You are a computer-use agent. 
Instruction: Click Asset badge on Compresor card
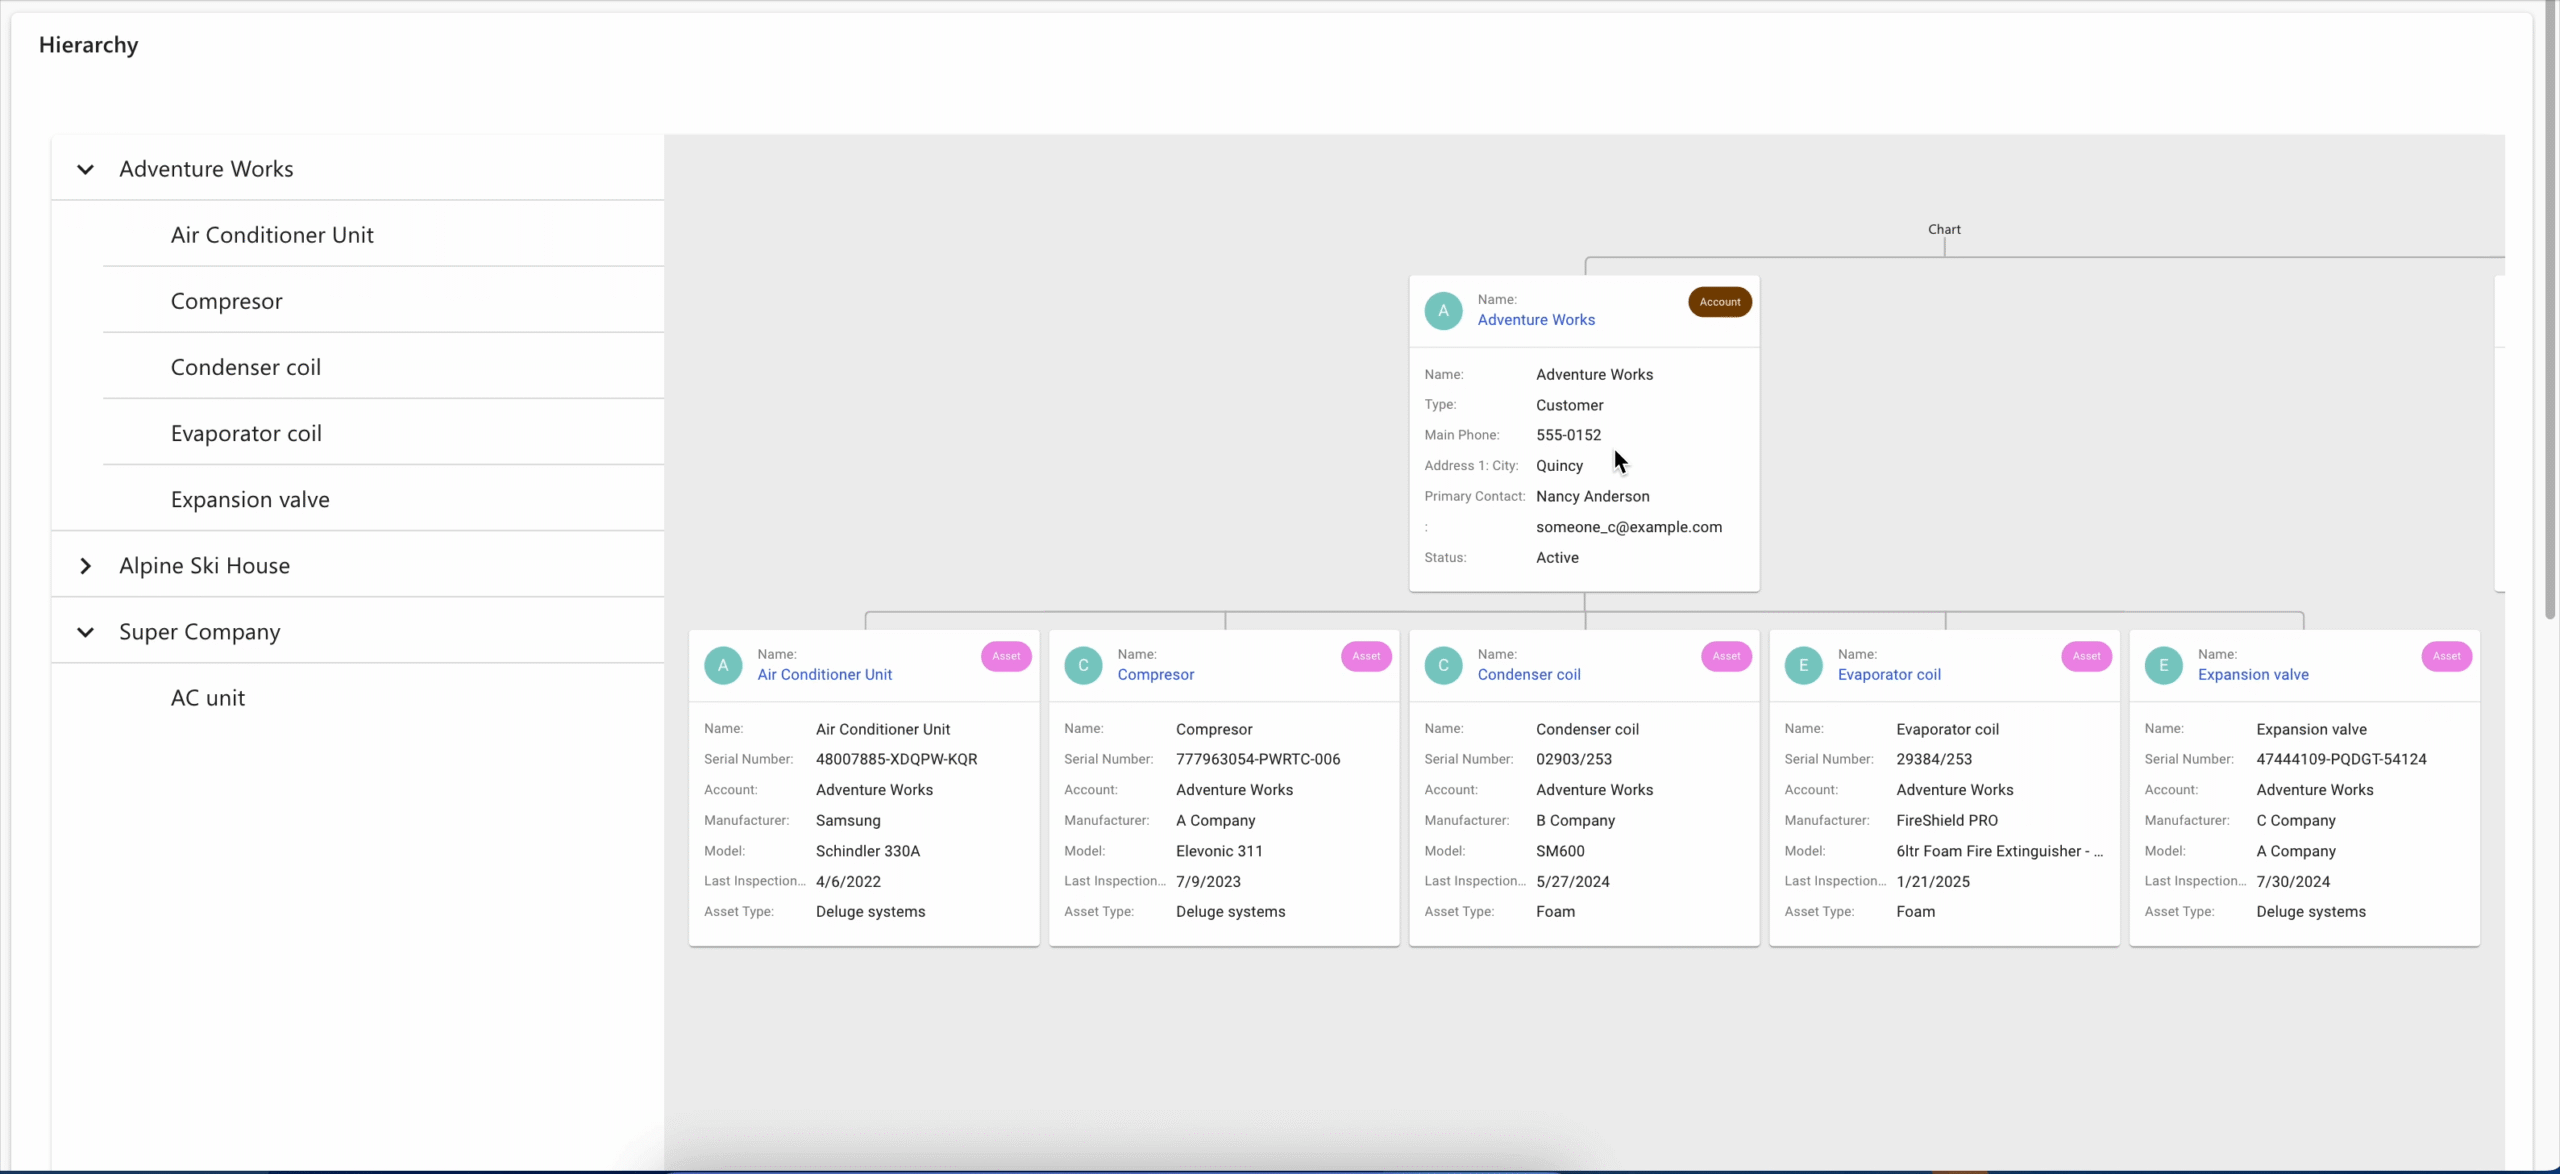click(1366, 656)
